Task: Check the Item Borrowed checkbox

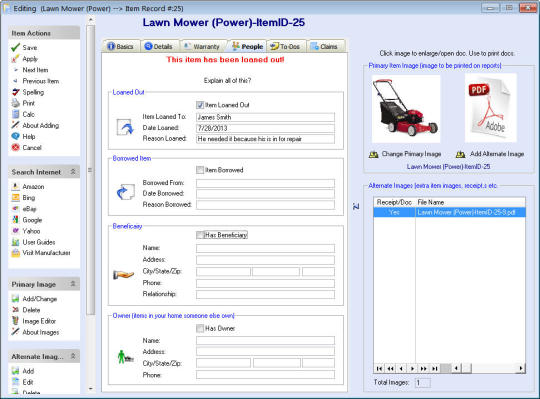Action: click(200, 170)
